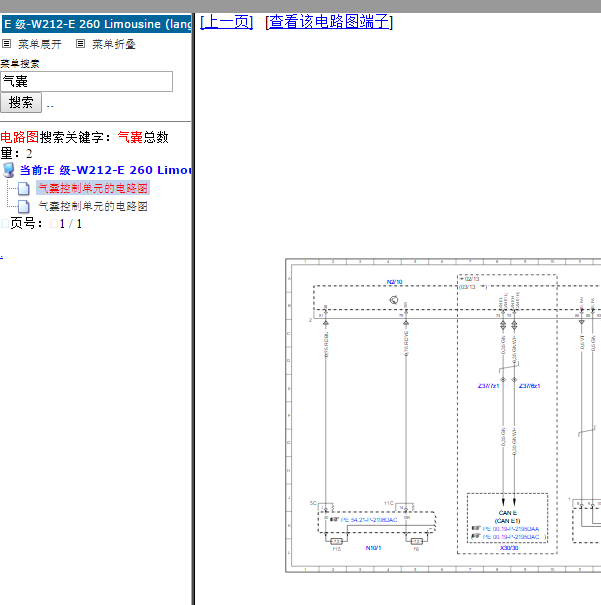601x605 pixels.
Task: Focus the 菜单搜索 input containing 气囊
Action: click(x=86, y=81)
